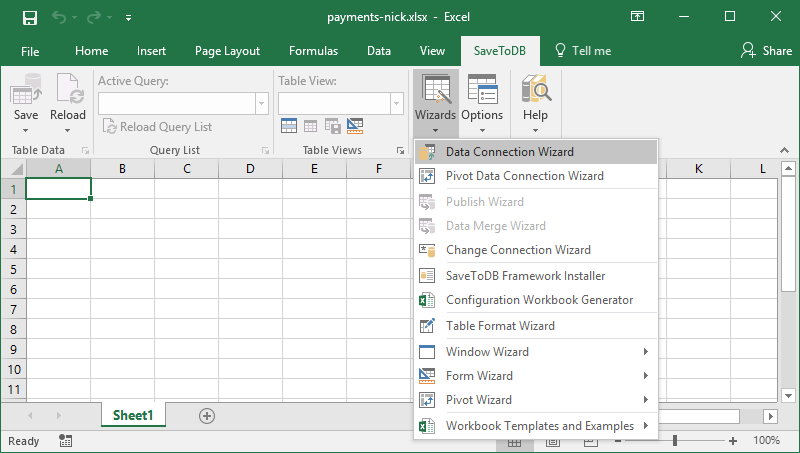This screenshot has height=453, width=800.
Task: Click the 100% zoom level
Action: (766, 440)
